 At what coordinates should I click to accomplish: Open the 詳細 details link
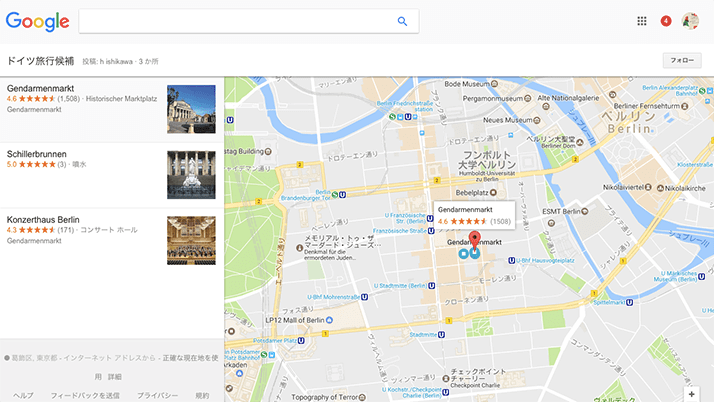point(115,377)
